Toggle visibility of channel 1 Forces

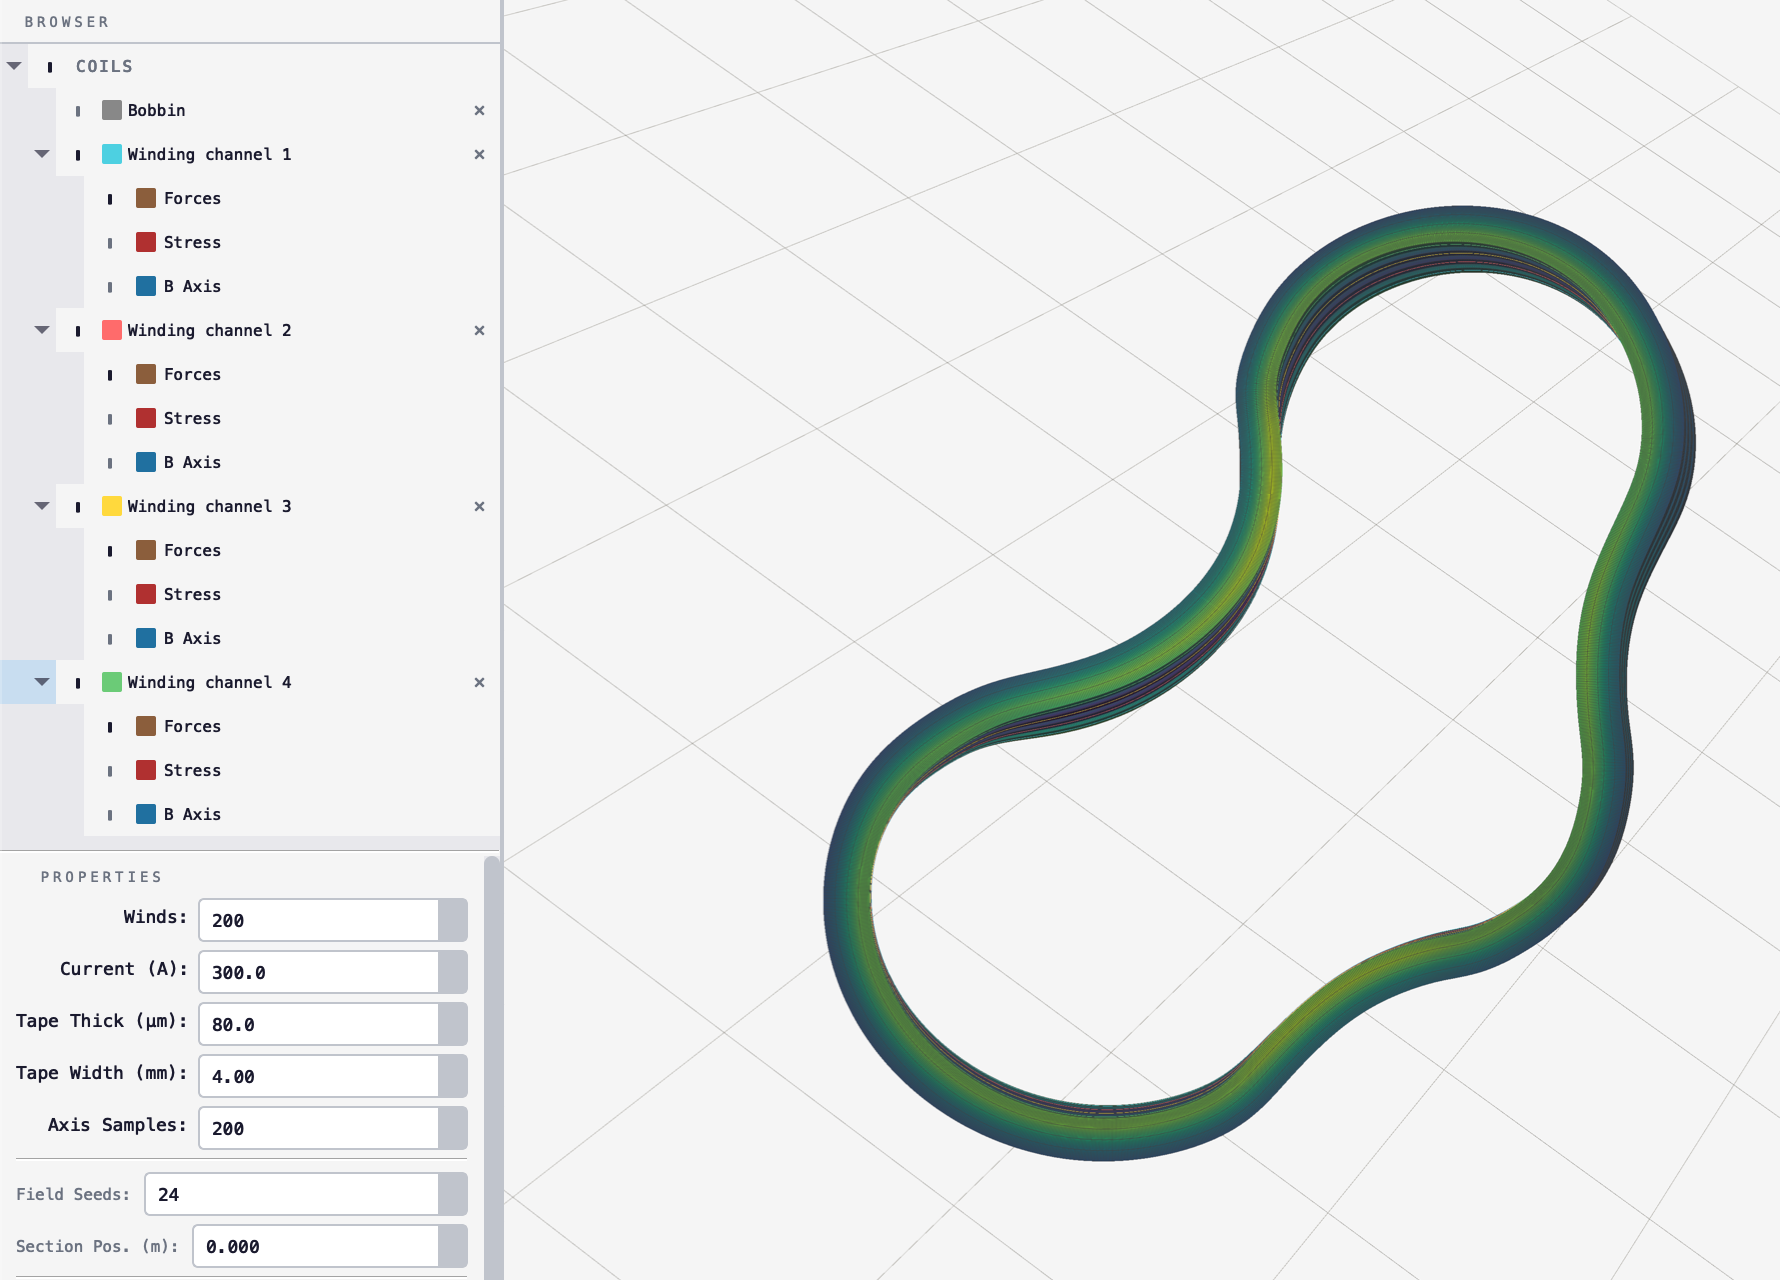click(110, 199)
